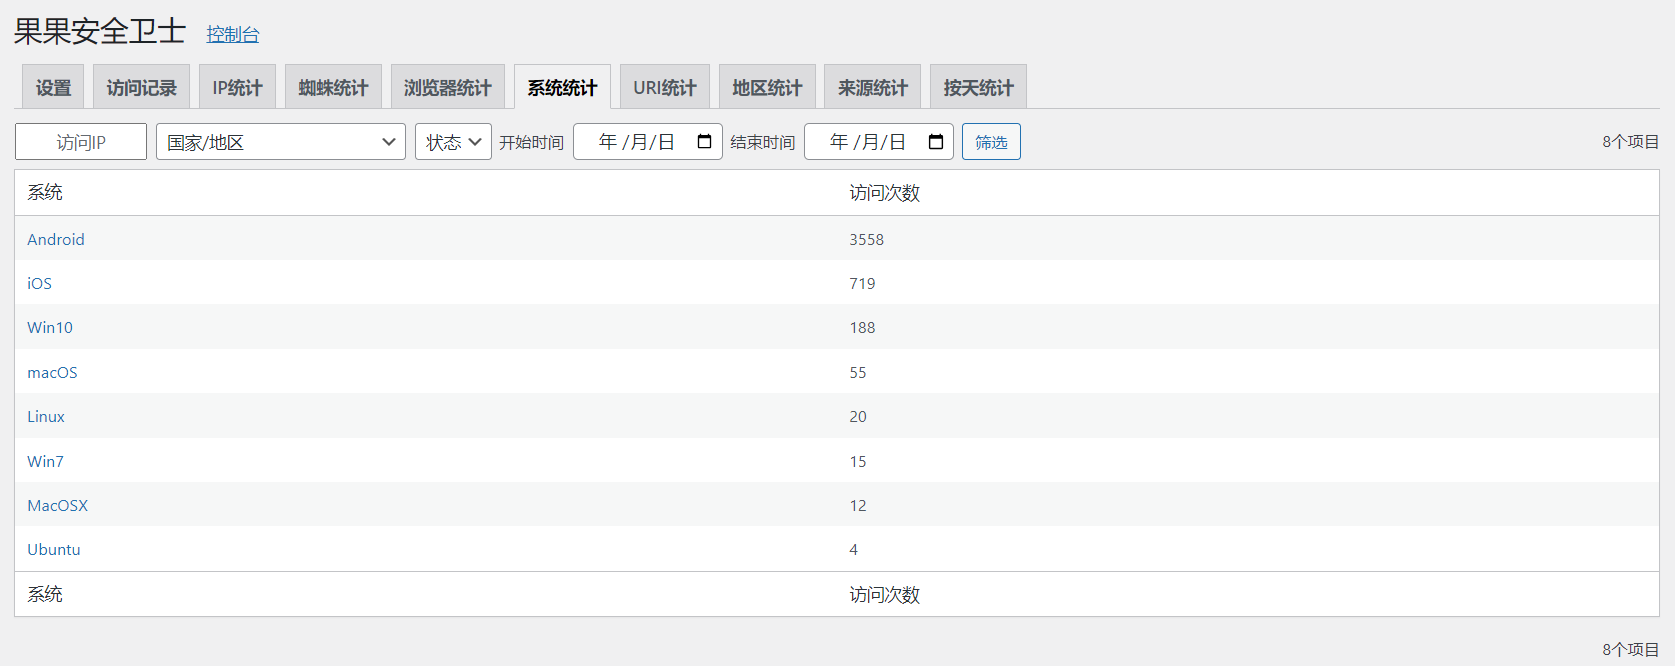
Task: Click the 开始时间 date field
Action: (648, 142)
